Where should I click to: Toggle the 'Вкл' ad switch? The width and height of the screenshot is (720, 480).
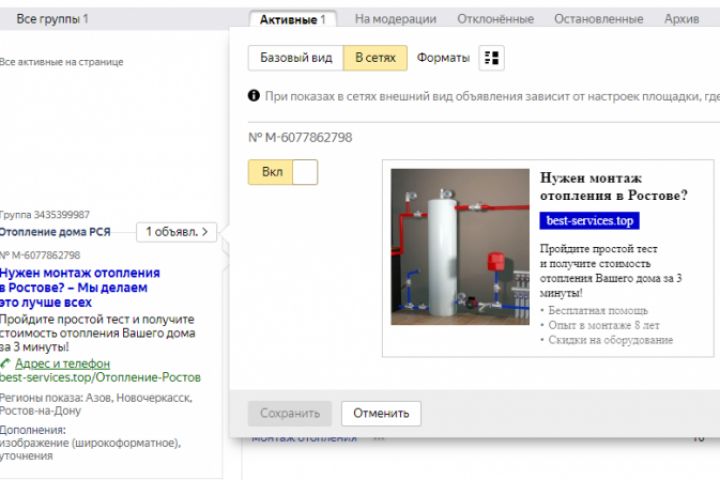(x=283, y=172)
